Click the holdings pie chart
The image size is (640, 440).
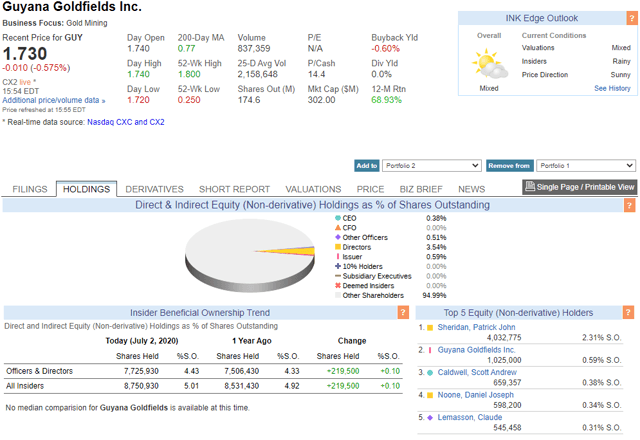coord(250,256)
